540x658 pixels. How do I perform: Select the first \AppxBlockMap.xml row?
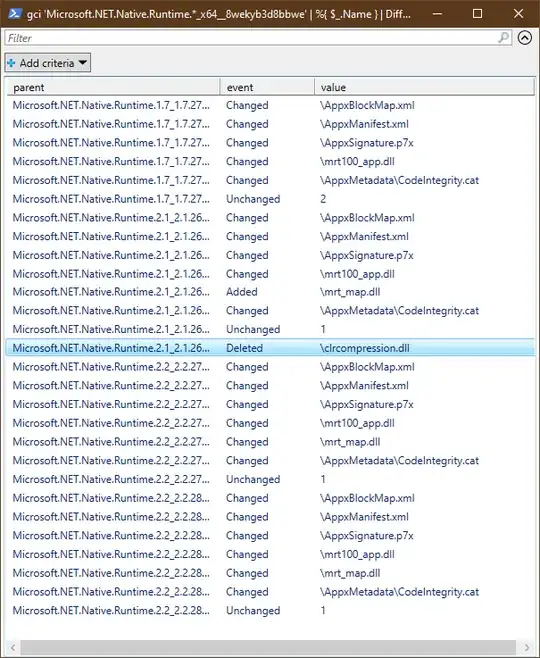click(x=270, y=105)
